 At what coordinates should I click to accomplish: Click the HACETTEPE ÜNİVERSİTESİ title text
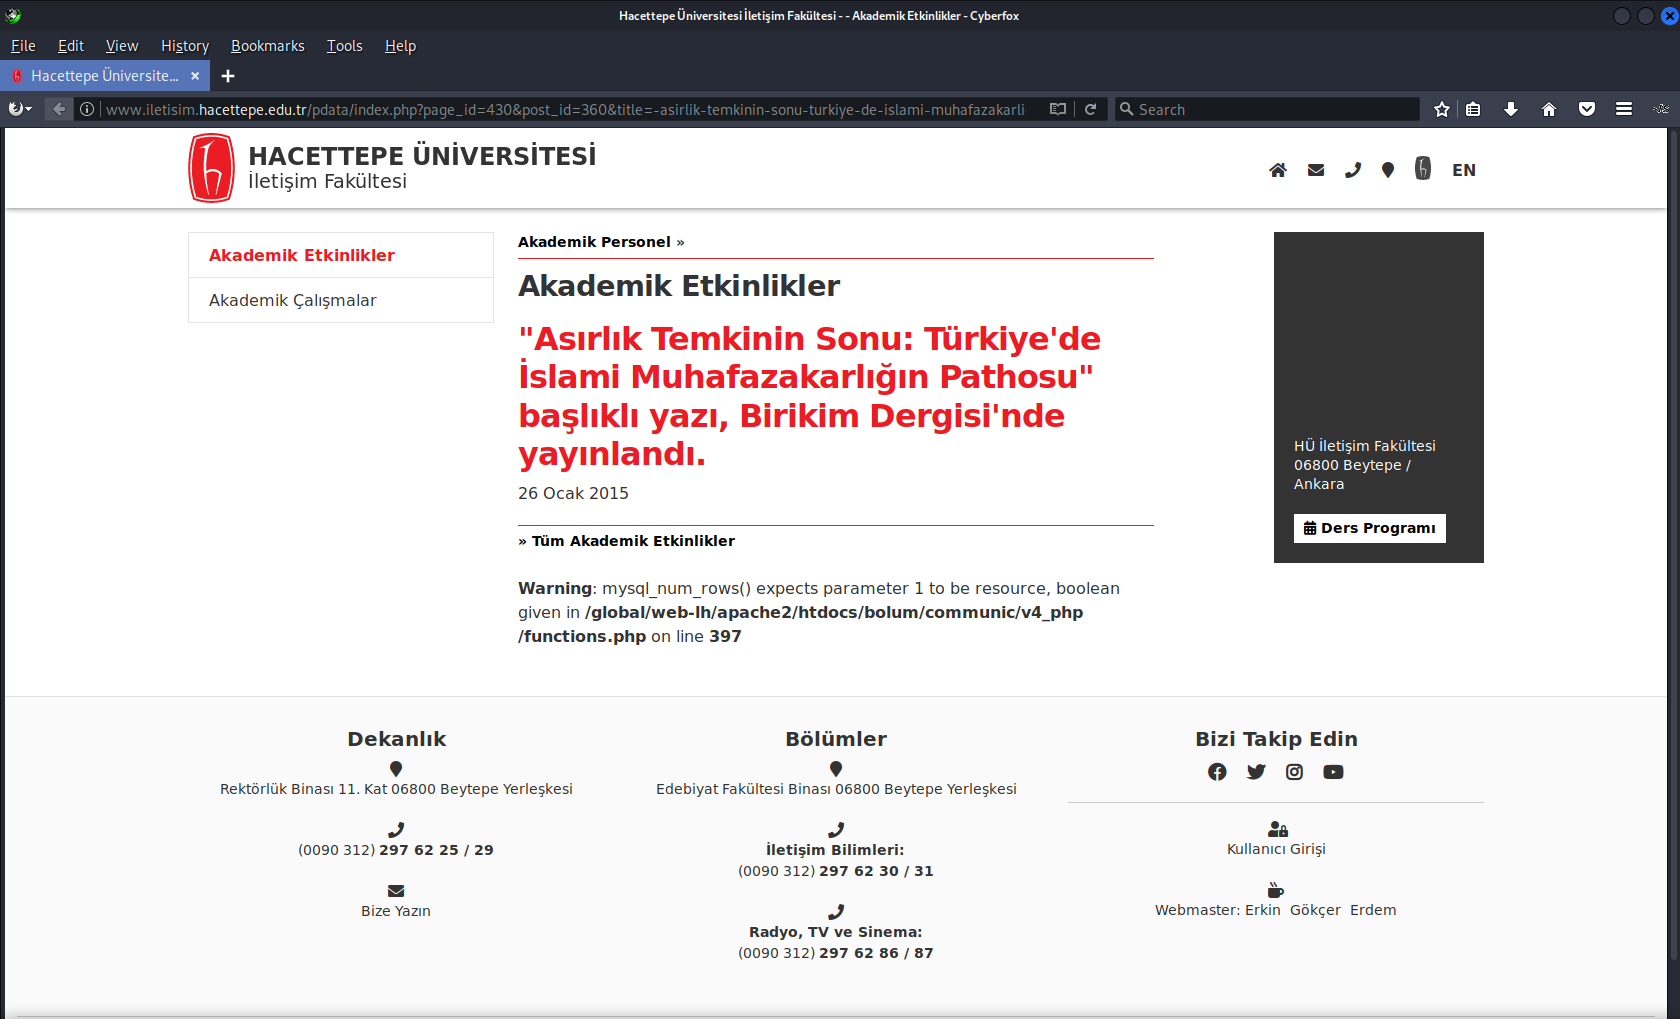click(x=422, y=156)
